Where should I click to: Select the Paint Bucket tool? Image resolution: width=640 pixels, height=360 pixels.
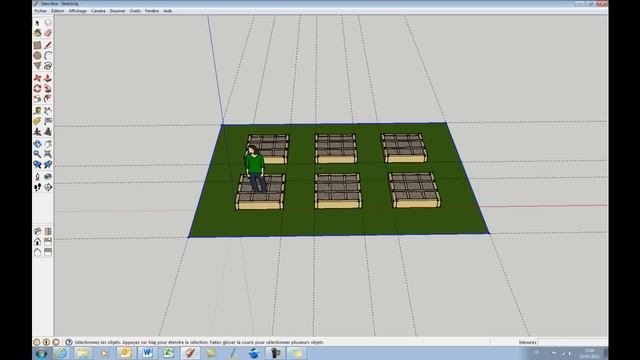point(38,33)
